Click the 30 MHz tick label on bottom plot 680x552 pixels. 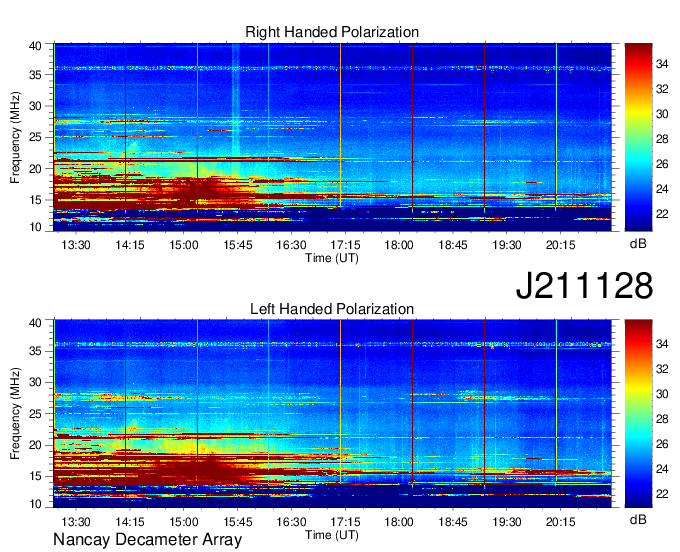pyautogui.click(x=35, y=382)
